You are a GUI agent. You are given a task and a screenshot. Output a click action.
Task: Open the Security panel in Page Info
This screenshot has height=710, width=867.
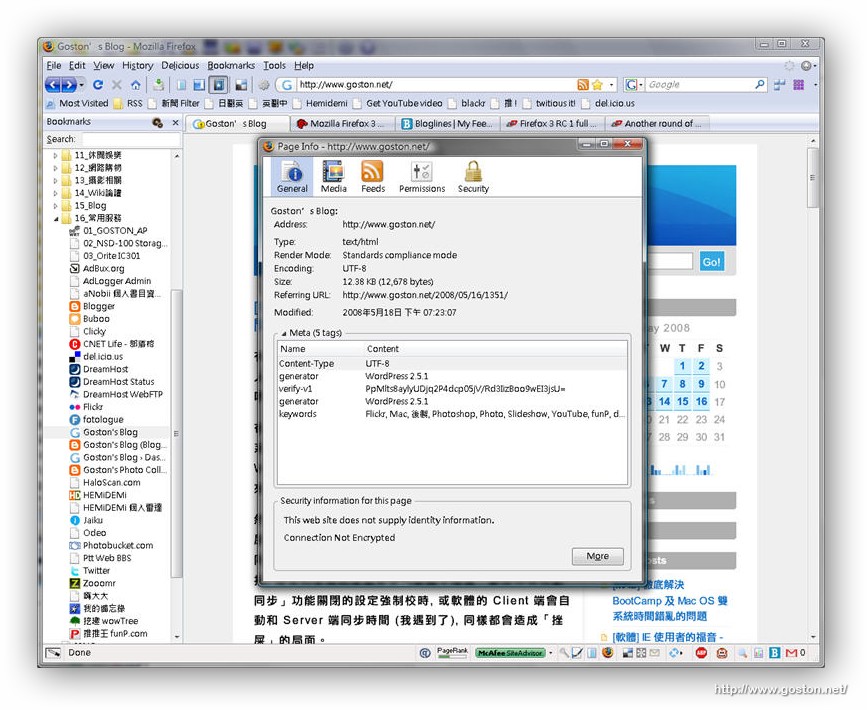pyautogui.click(x=473, y=176)
